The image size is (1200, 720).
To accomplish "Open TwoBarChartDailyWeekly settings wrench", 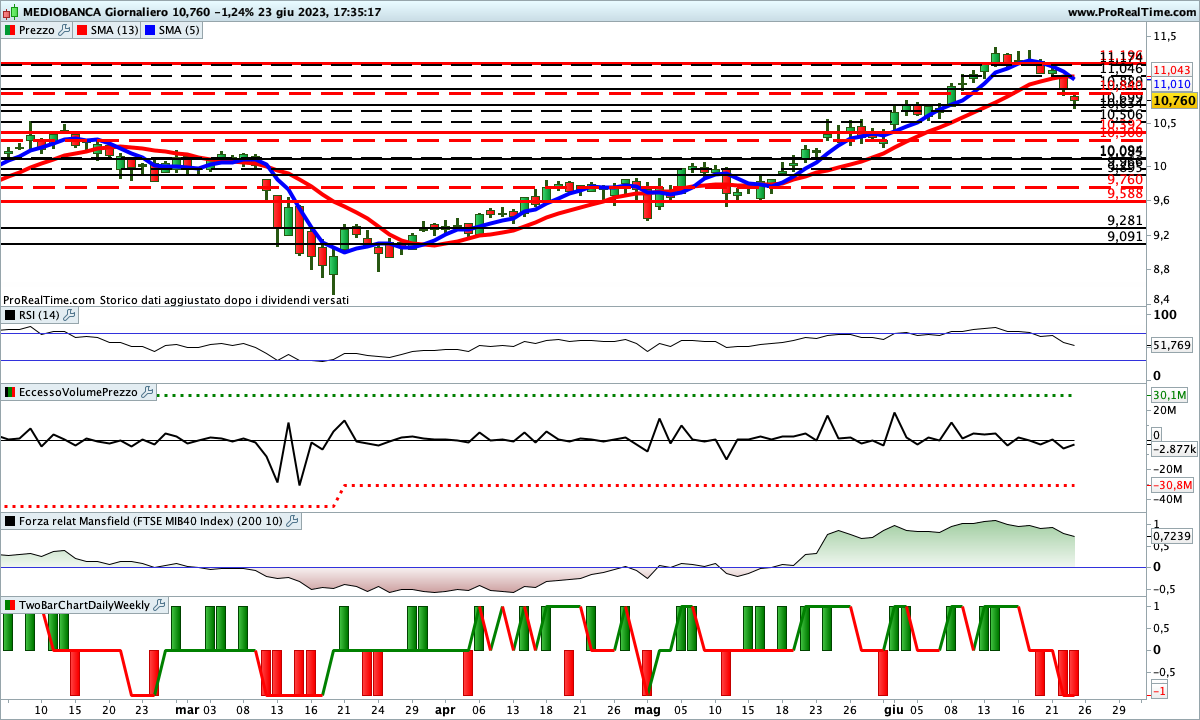I will [x=159, y=605].
